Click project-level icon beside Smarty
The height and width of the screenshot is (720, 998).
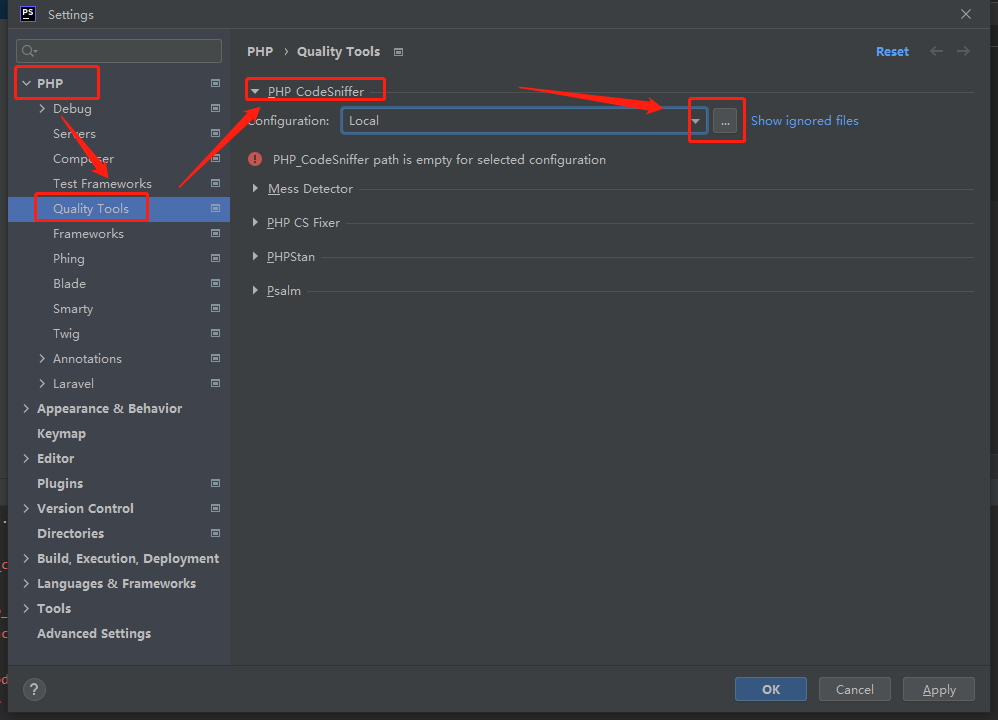click(215, 308)
